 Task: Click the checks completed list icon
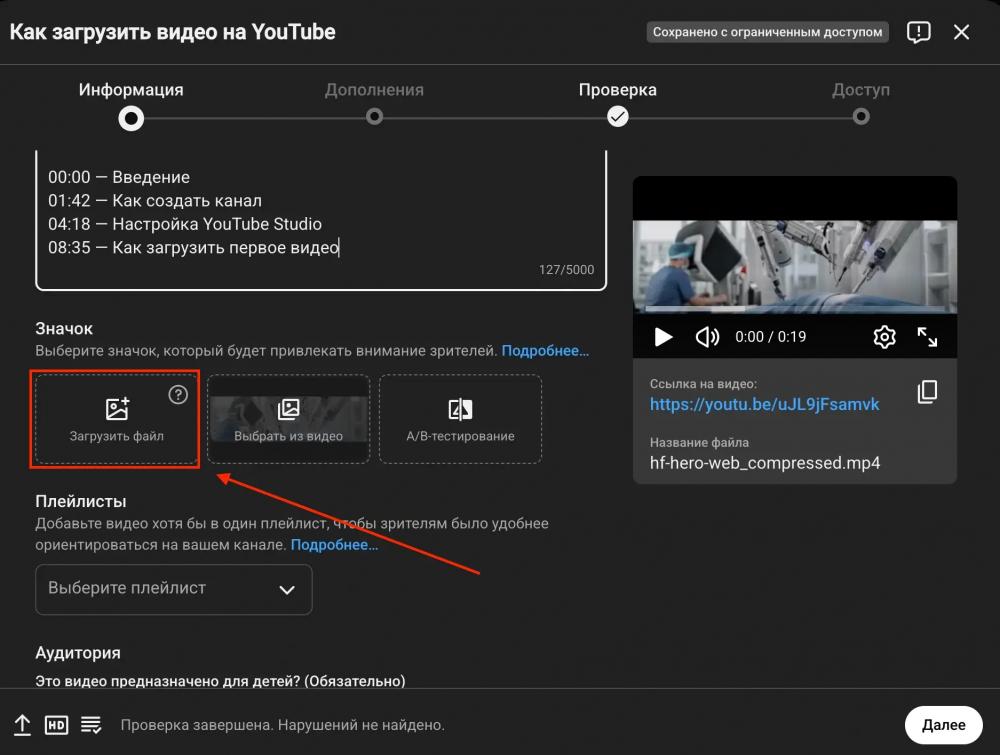pos(91,725)
